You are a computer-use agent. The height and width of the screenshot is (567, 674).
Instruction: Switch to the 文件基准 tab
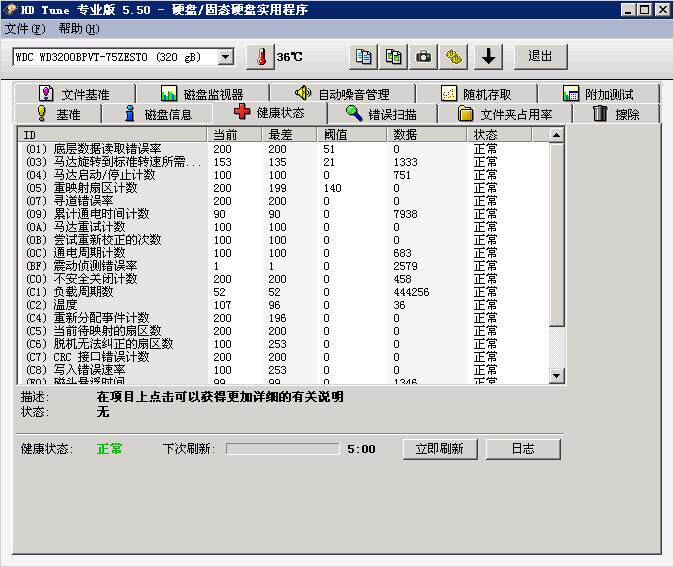[x=74, y=94]
